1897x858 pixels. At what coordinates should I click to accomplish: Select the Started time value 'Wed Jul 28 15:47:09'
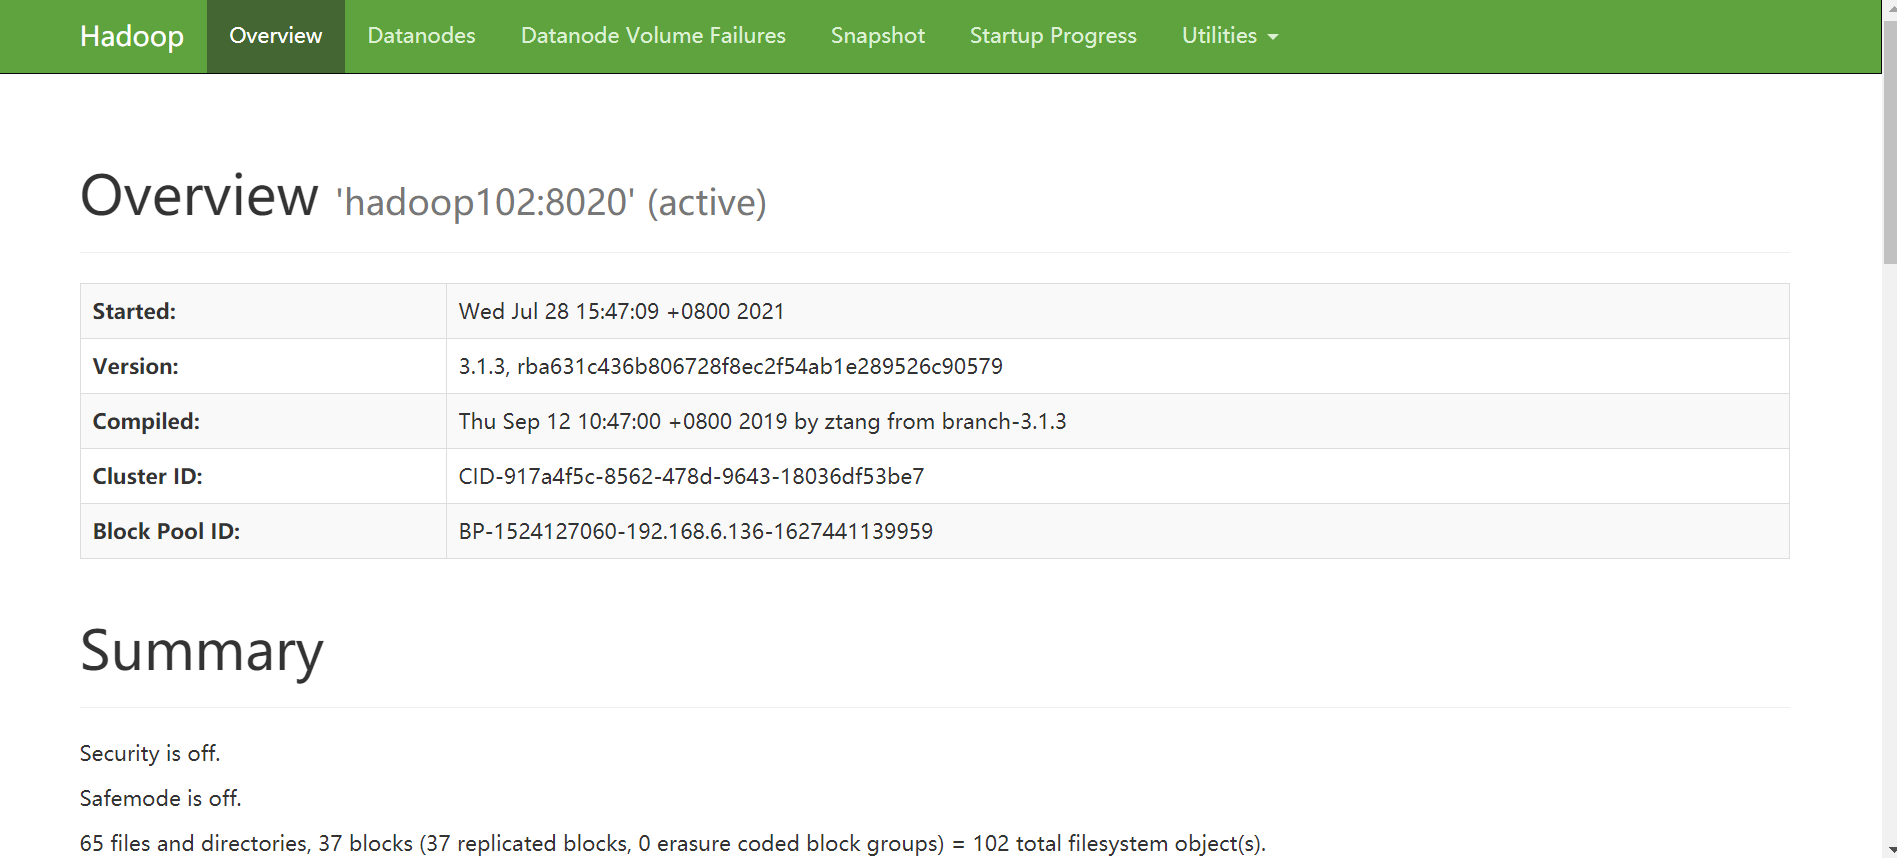coord(621,311)
